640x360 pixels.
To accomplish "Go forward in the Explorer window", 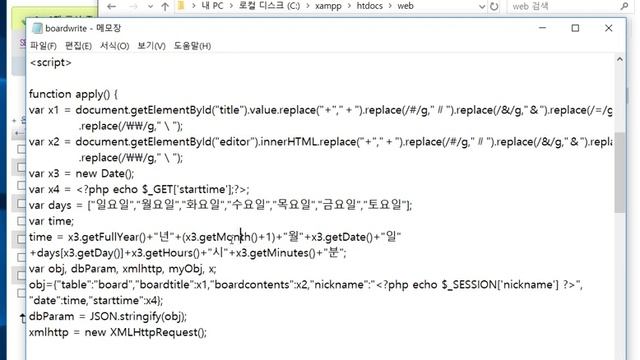I will [133, 6].
